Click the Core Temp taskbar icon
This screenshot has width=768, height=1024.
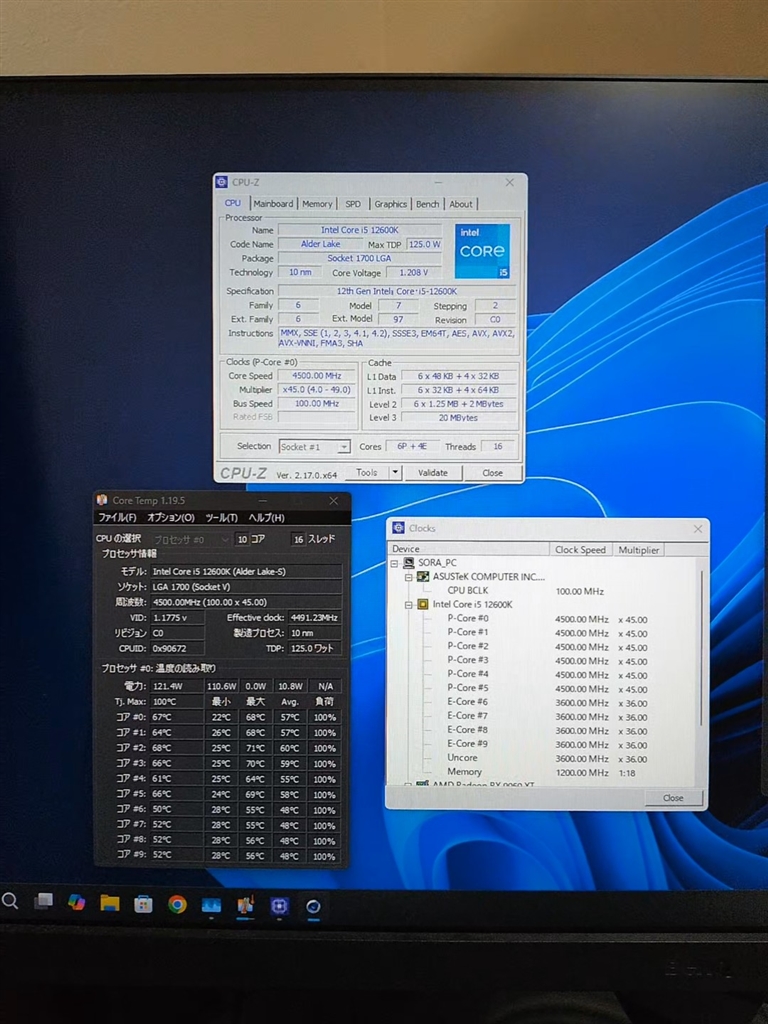coord(245,905)
